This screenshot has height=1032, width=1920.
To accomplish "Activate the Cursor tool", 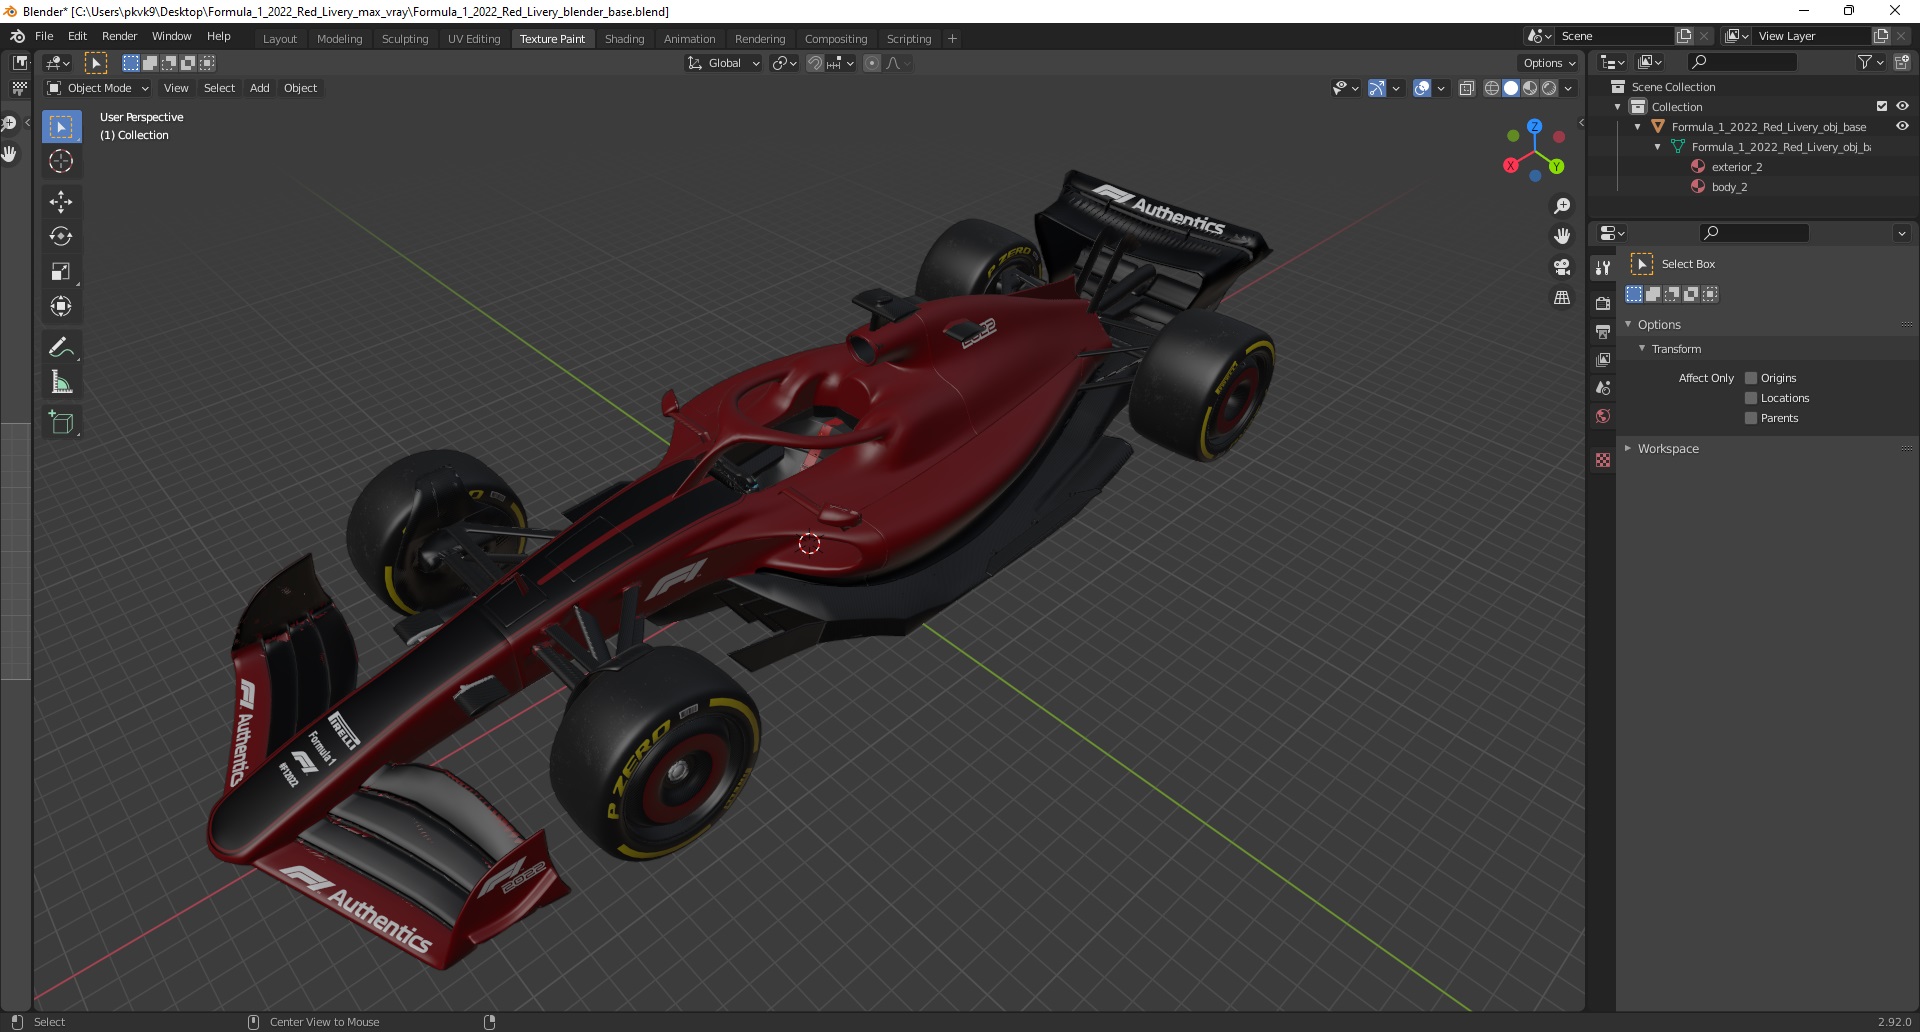I will coord(61,161).
